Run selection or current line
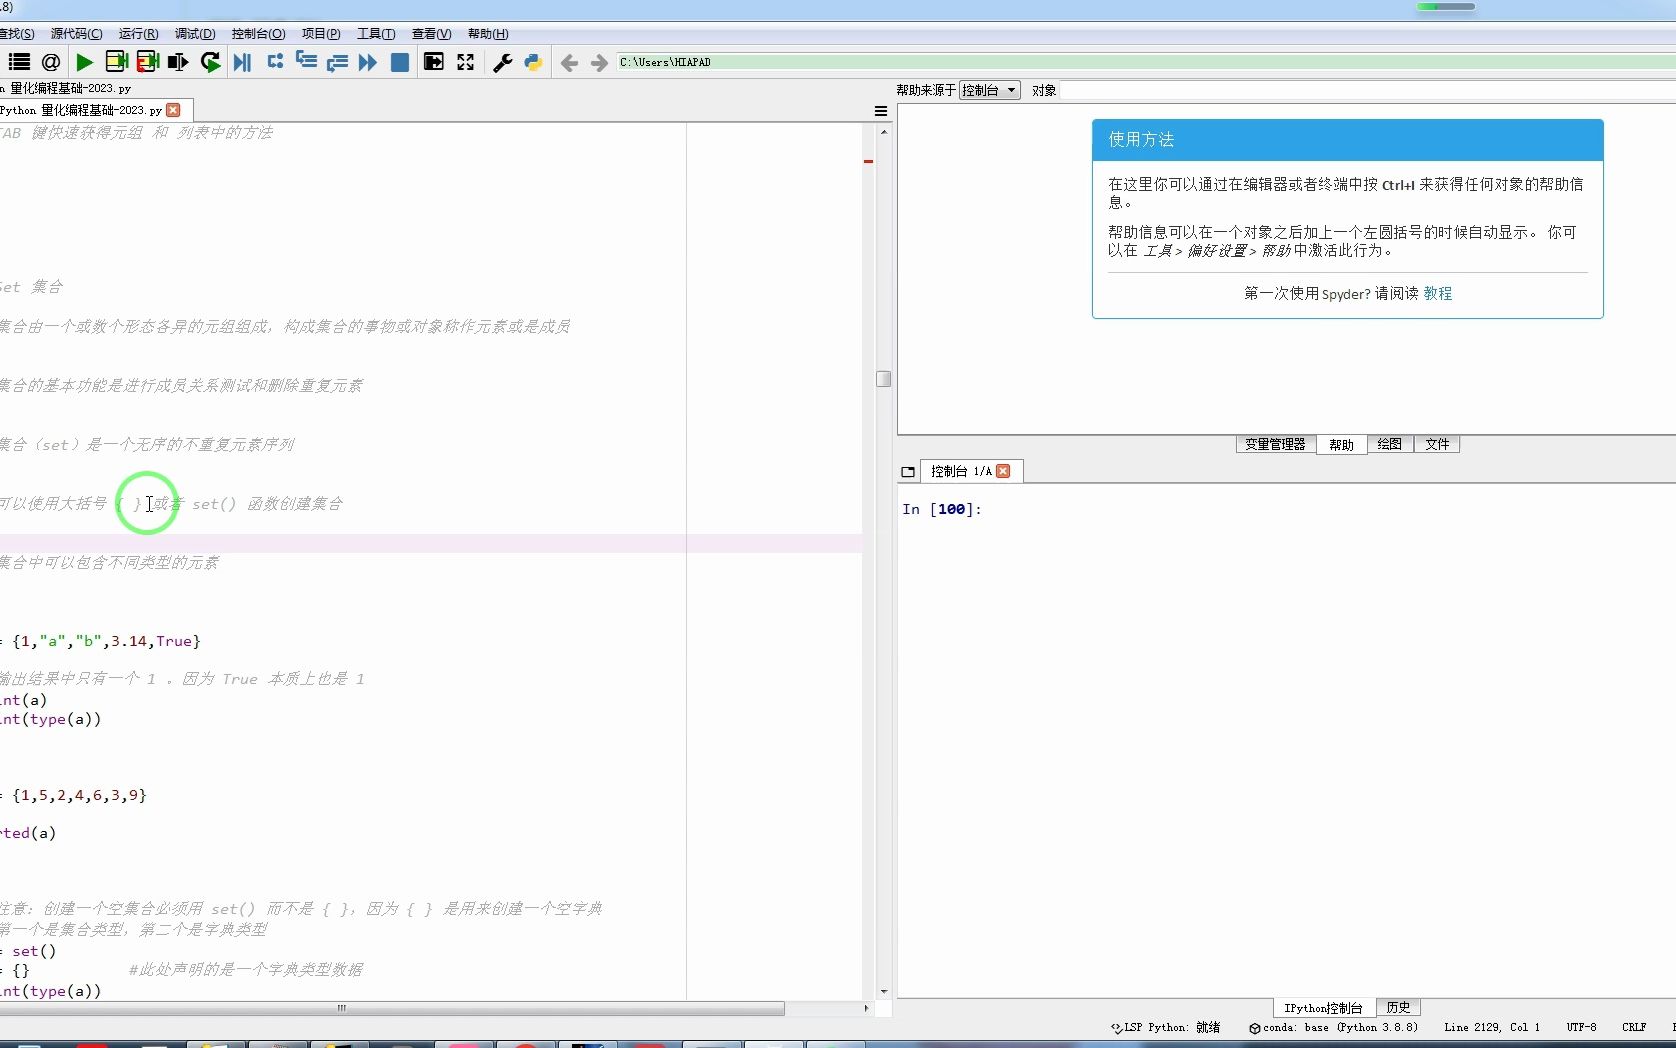 click(178, 62)
